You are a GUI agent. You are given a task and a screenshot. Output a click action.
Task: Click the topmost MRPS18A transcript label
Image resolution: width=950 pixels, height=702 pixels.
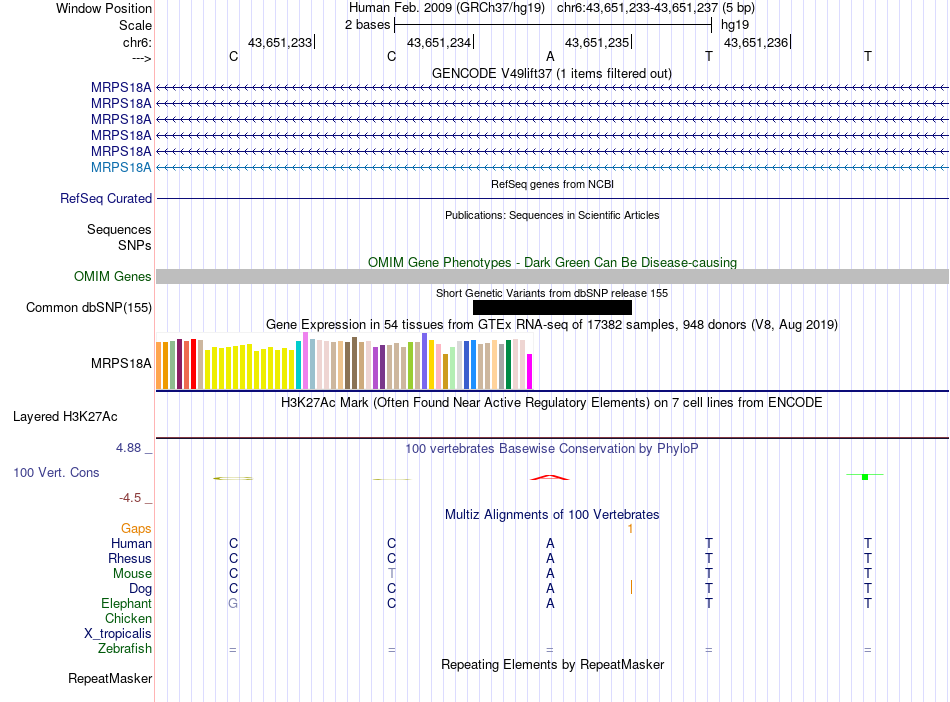121,87
